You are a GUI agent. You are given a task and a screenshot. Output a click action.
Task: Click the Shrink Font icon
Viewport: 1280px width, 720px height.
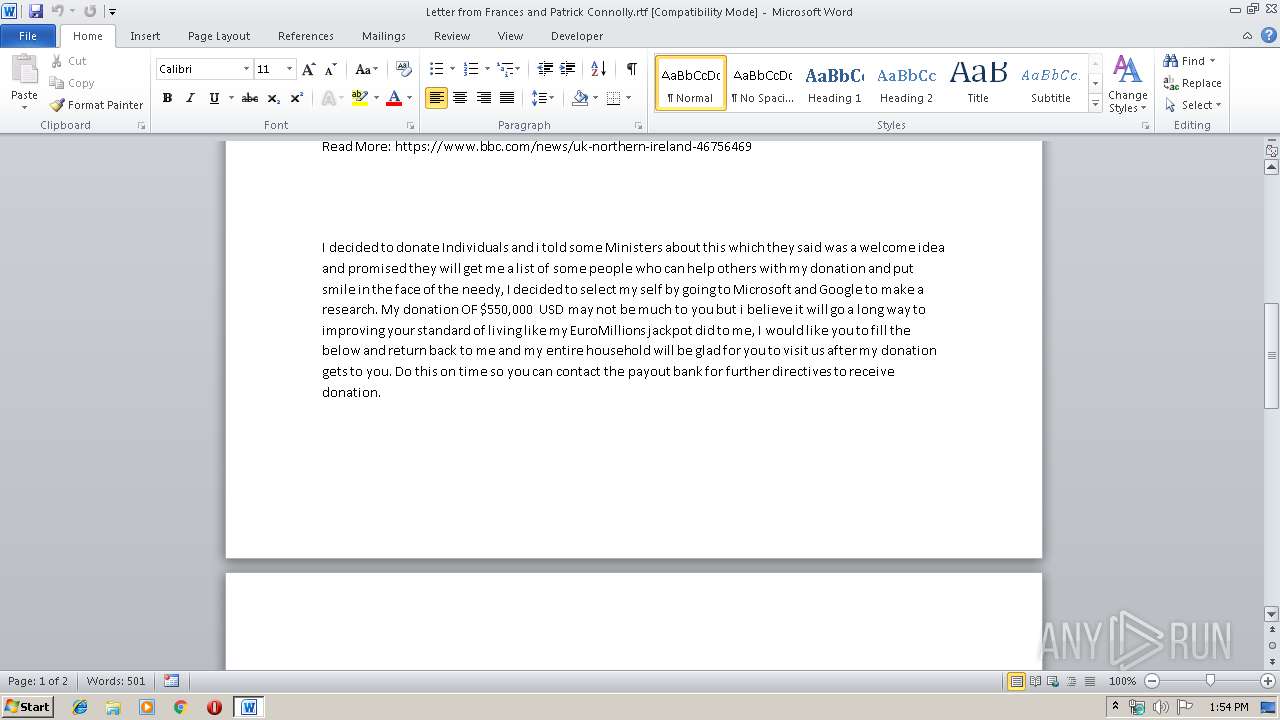(x=331, y=69)
